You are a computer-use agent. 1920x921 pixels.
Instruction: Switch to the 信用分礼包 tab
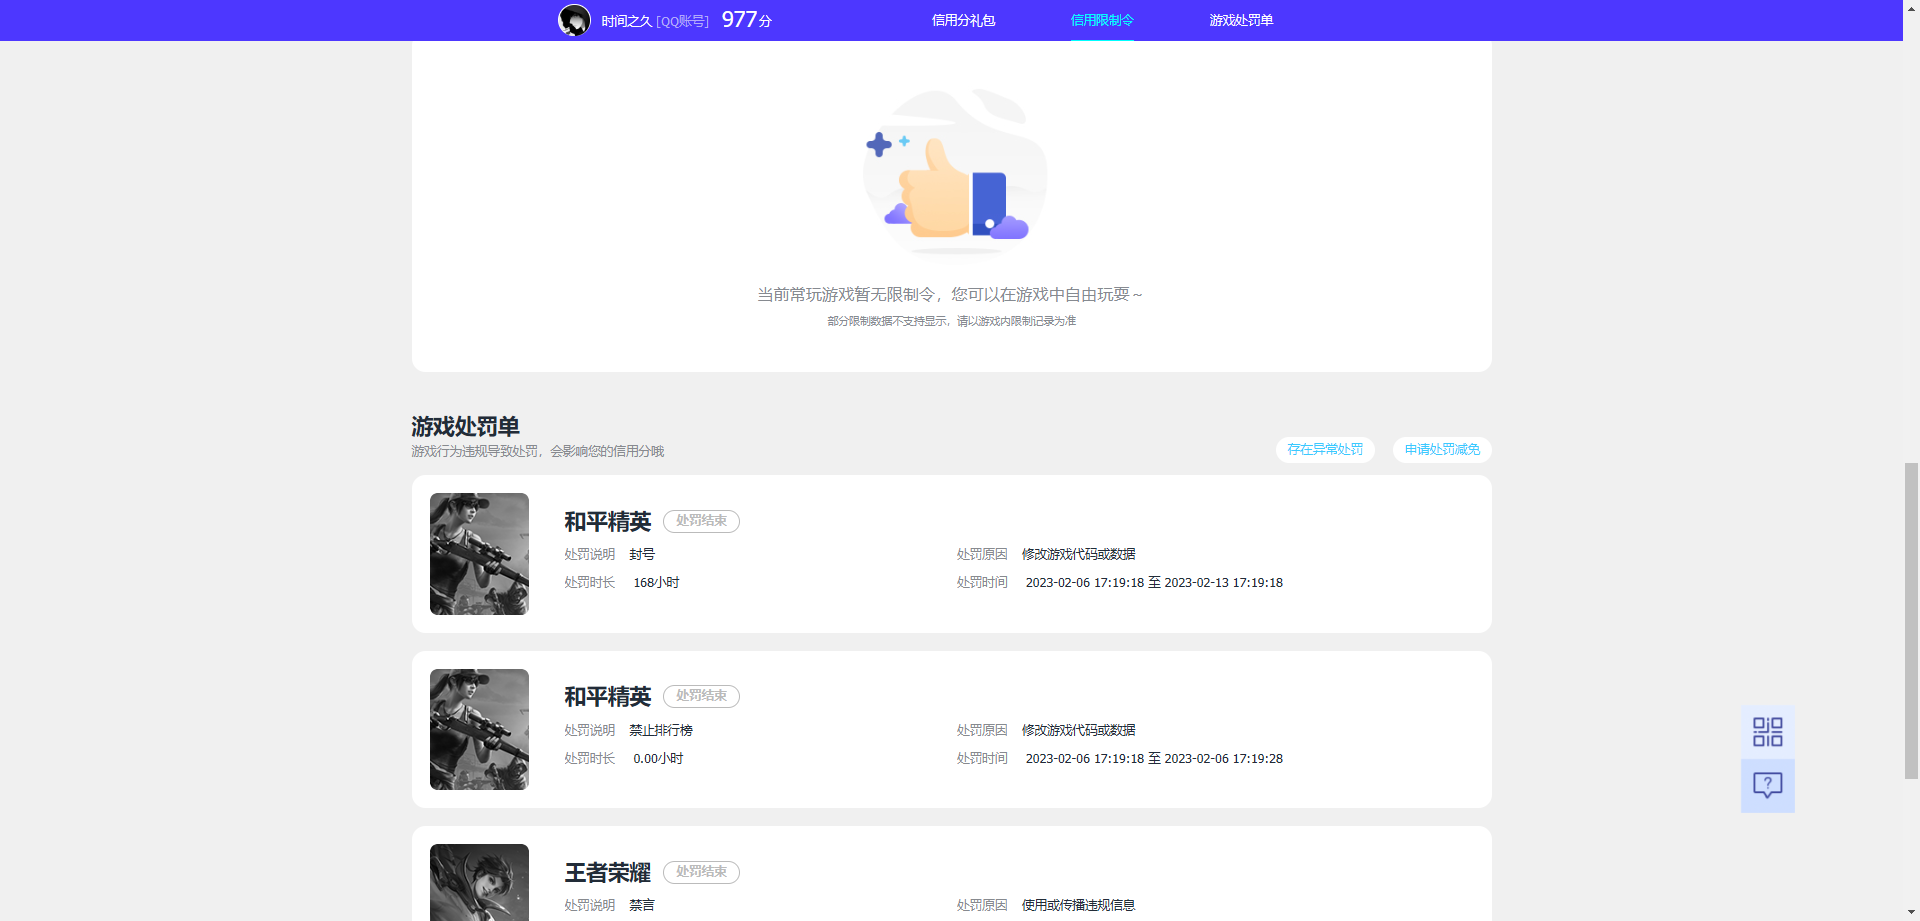962,20
